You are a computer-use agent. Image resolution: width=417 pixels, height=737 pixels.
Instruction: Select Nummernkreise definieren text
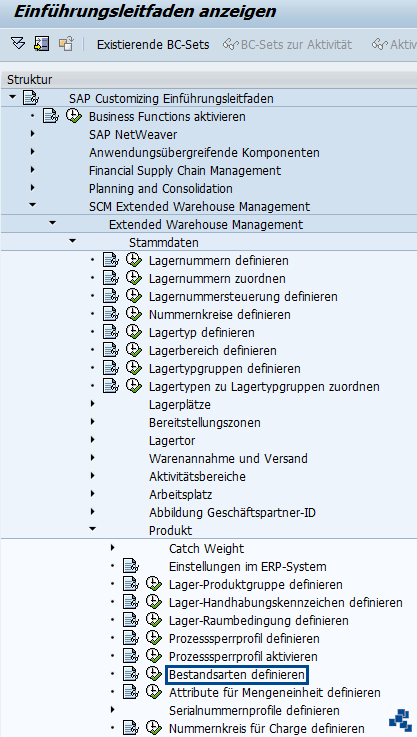(220, 314)
